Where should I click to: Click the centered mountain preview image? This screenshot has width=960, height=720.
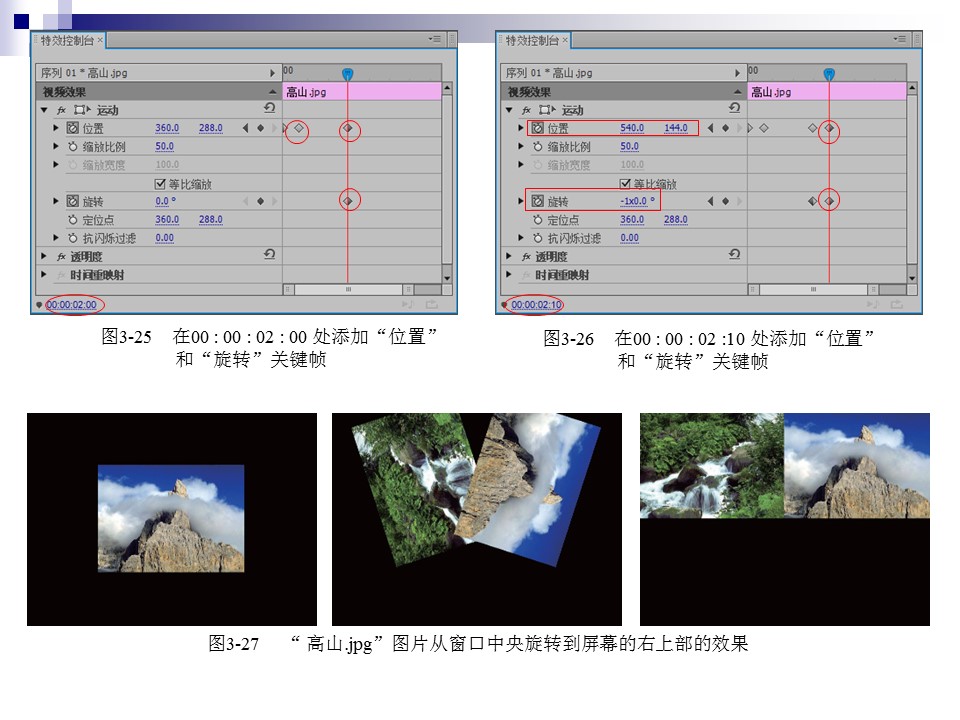(x=171, y=518)
